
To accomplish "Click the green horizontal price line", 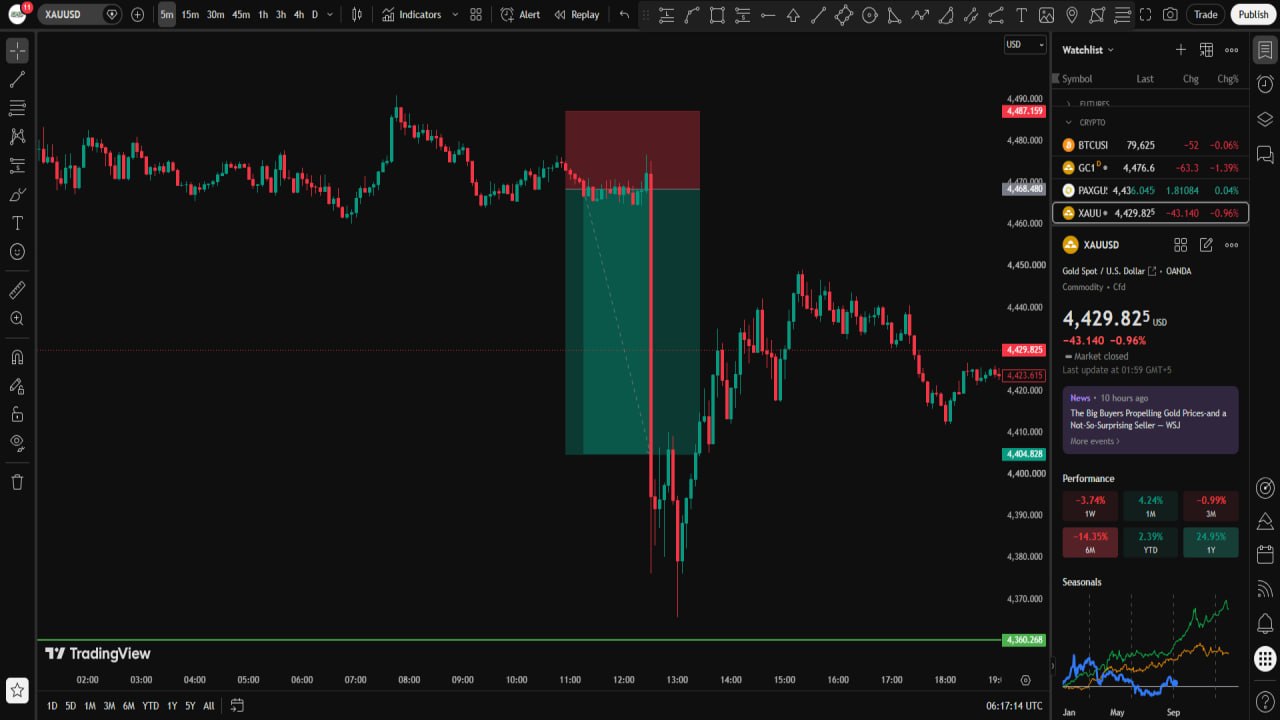I will (x=518, y=640).
